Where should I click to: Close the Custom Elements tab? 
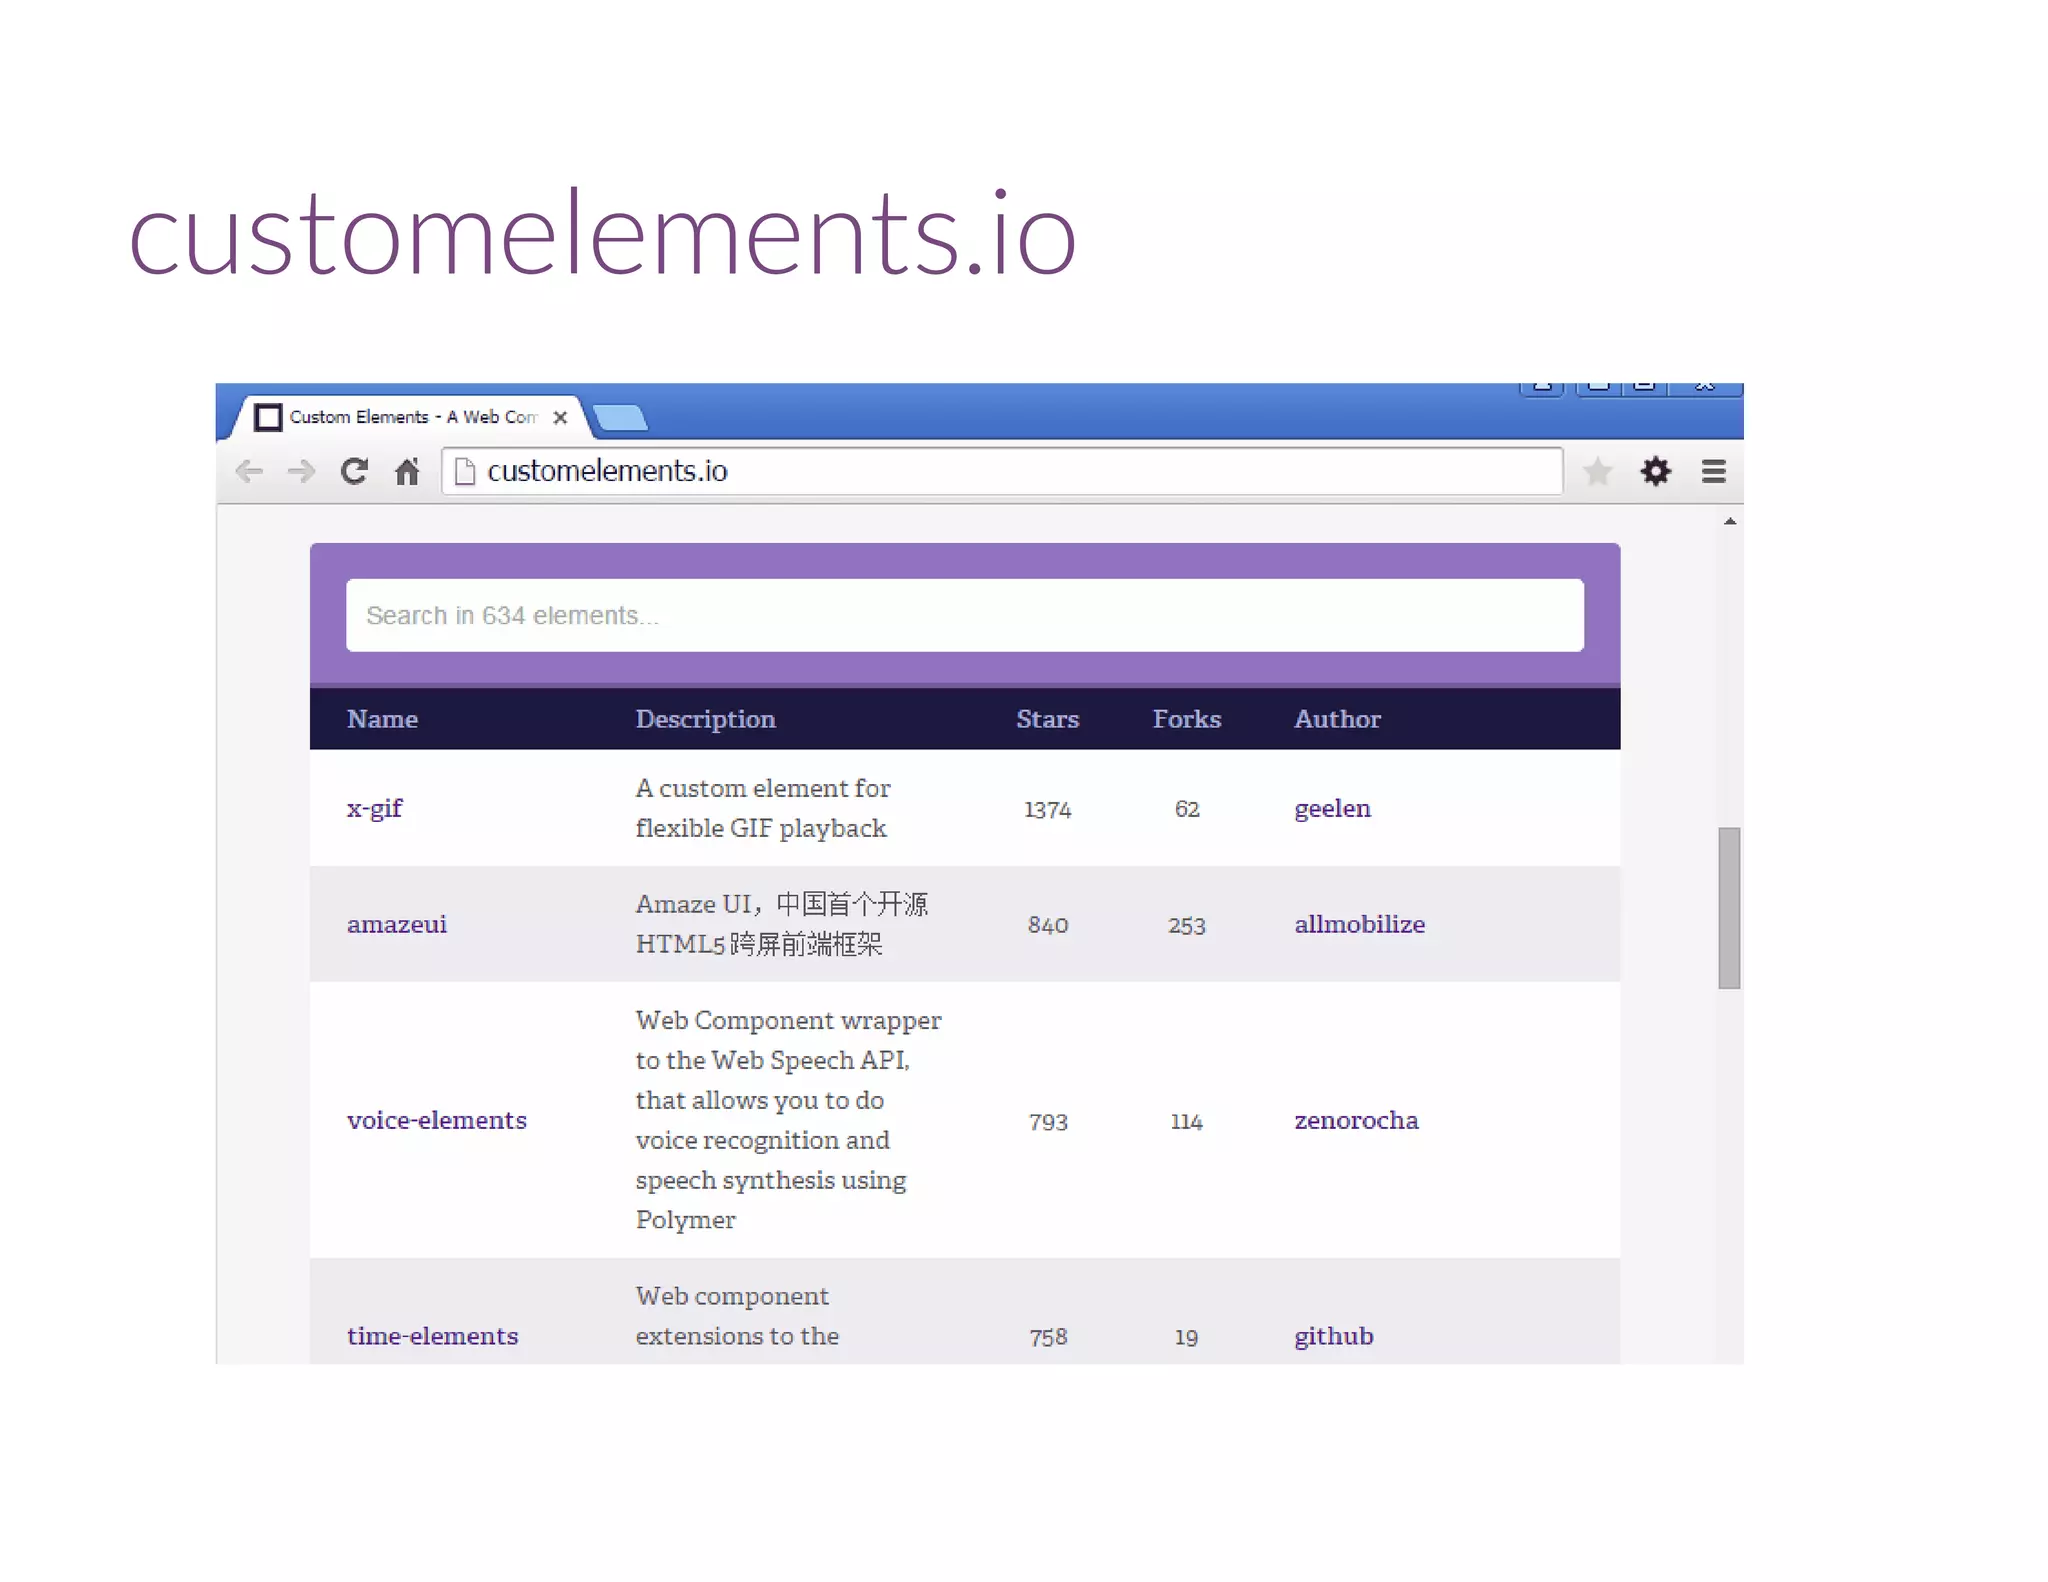pyautogui.click(x=560, y=417)
